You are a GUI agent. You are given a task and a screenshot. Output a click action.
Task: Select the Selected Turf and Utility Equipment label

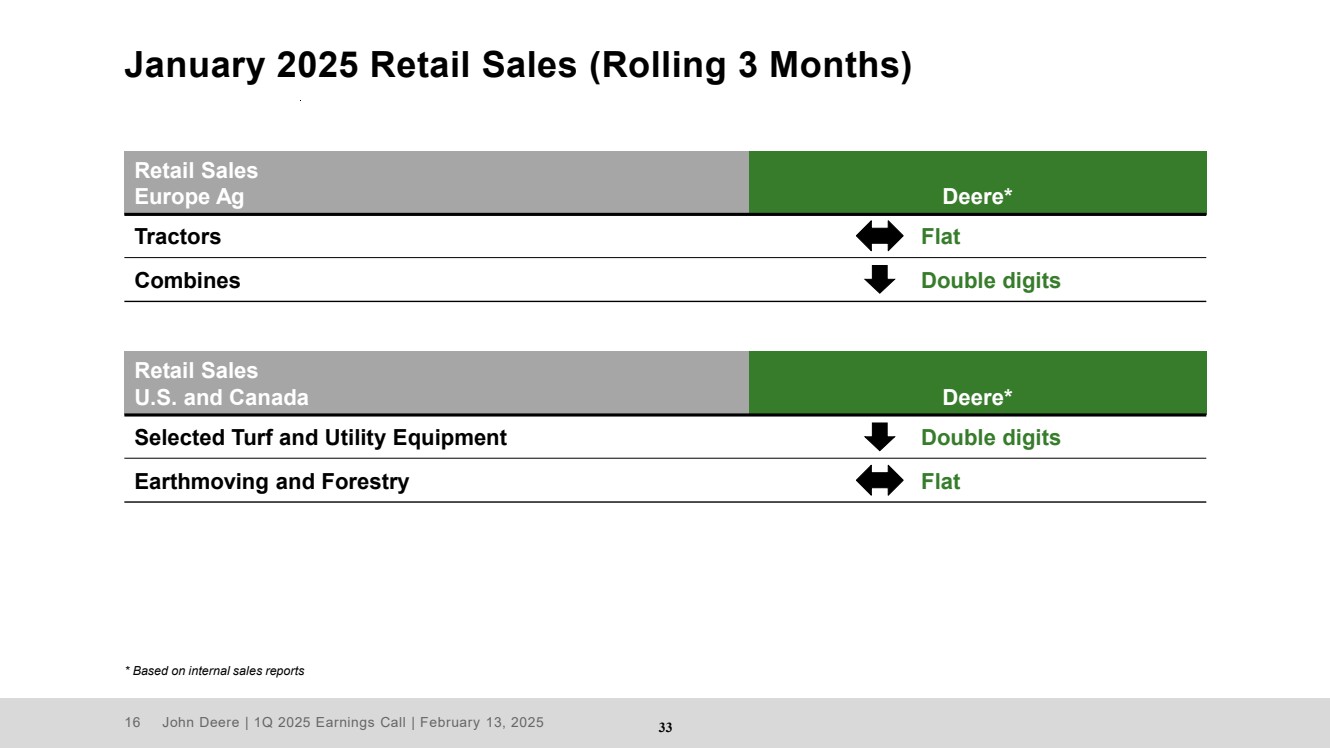(x=320, y=438)
